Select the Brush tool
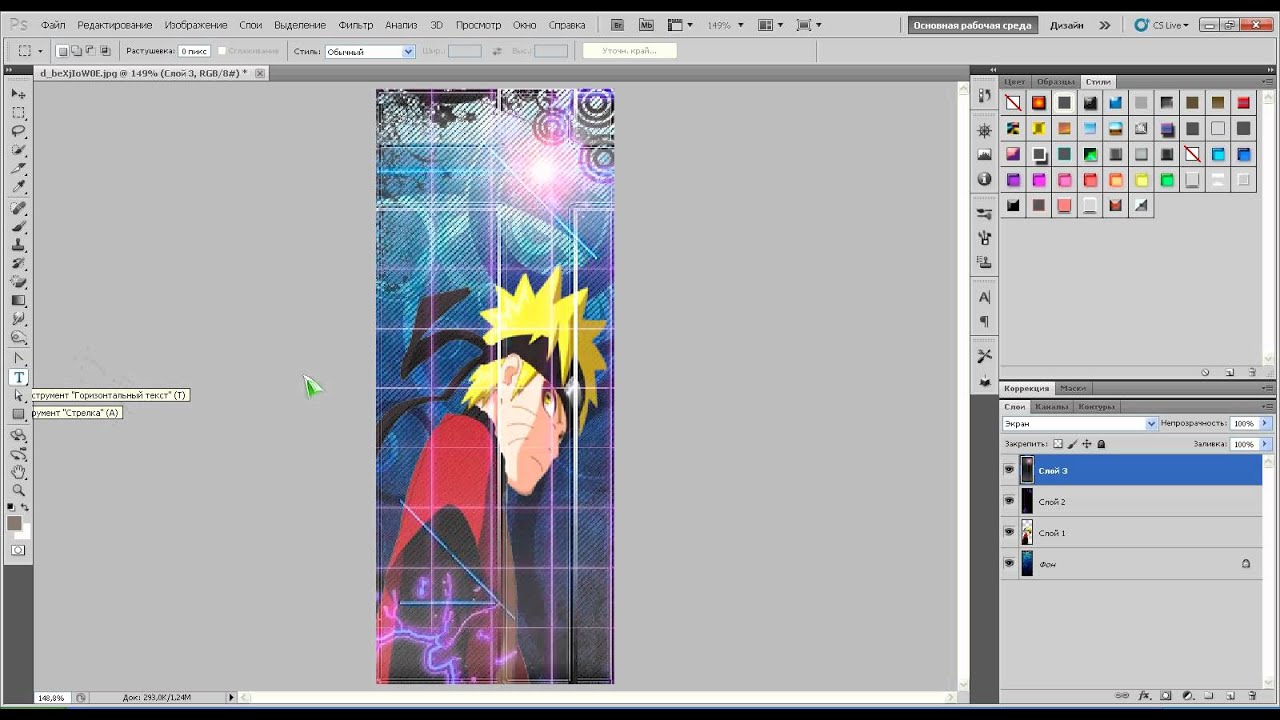1280x720 pixels. click(18, 227)
